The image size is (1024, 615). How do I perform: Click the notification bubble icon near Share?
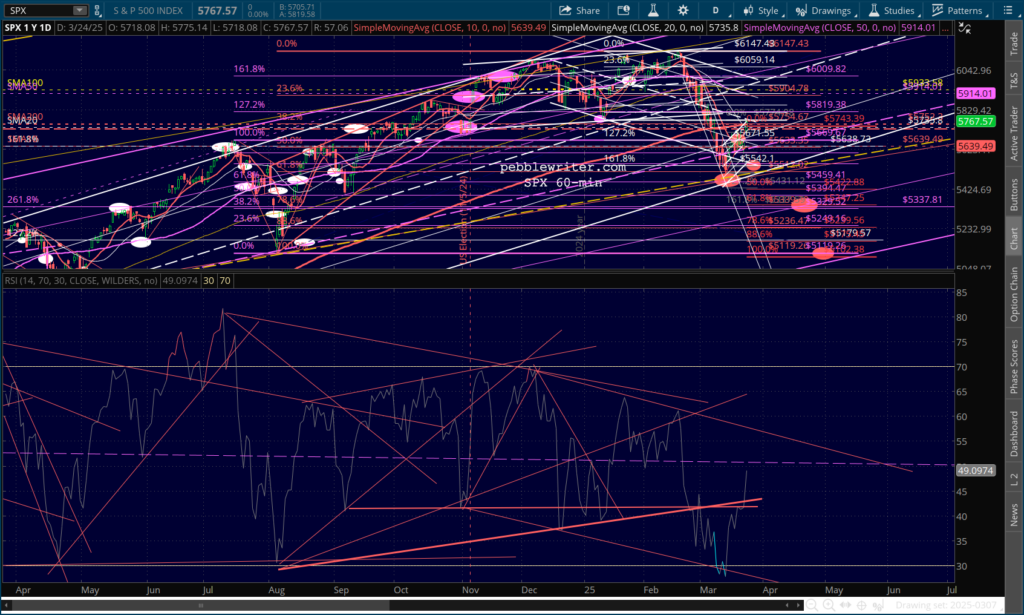pyautogui.click(x=623, y=10)
